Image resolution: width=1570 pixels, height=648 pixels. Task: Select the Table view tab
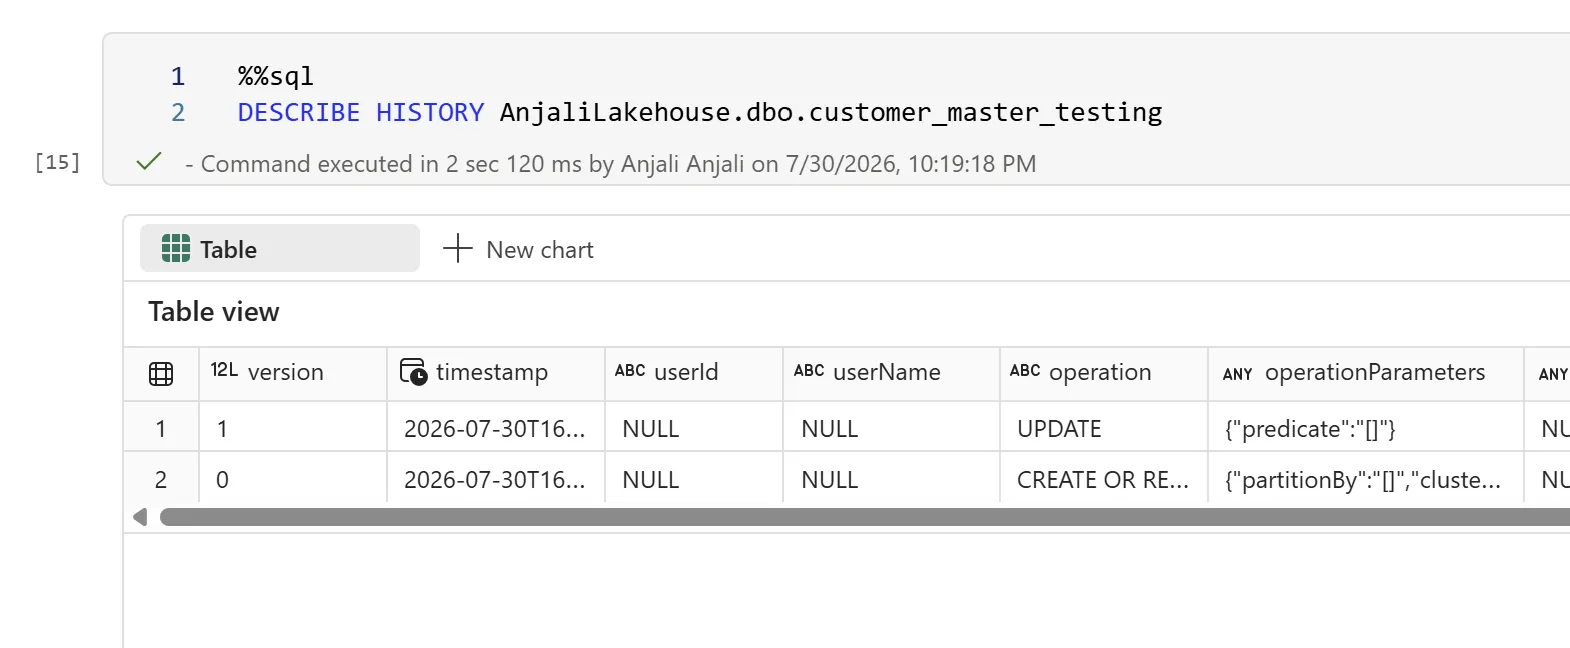[x=279, y=248]
